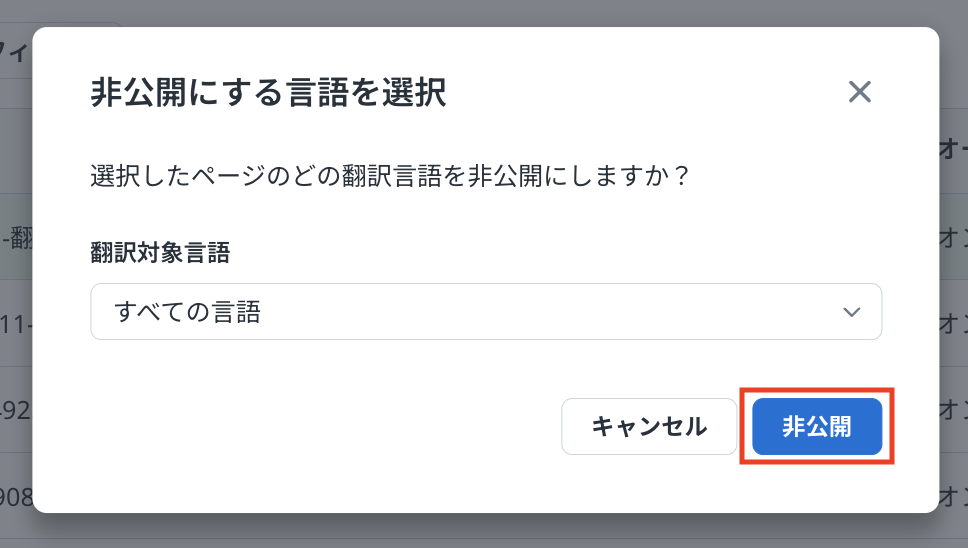Confirm with the blue 非公開 button
This screenshot has width=968, height=548.
click(817, 427)
